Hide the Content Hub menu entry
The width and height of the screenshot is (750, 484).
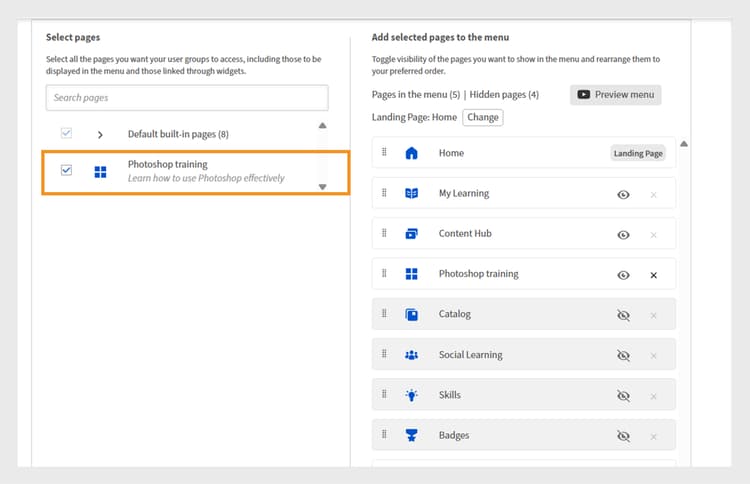click(x=623, y=235)
